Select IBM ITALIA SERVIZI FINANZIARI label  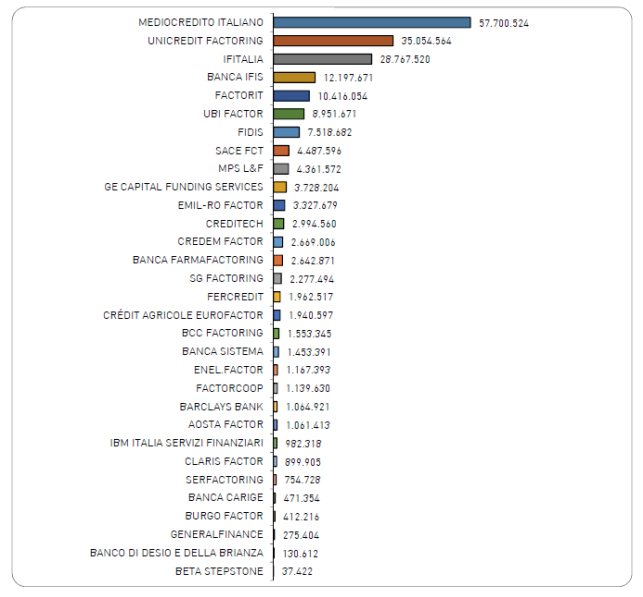tap(187, 443)
